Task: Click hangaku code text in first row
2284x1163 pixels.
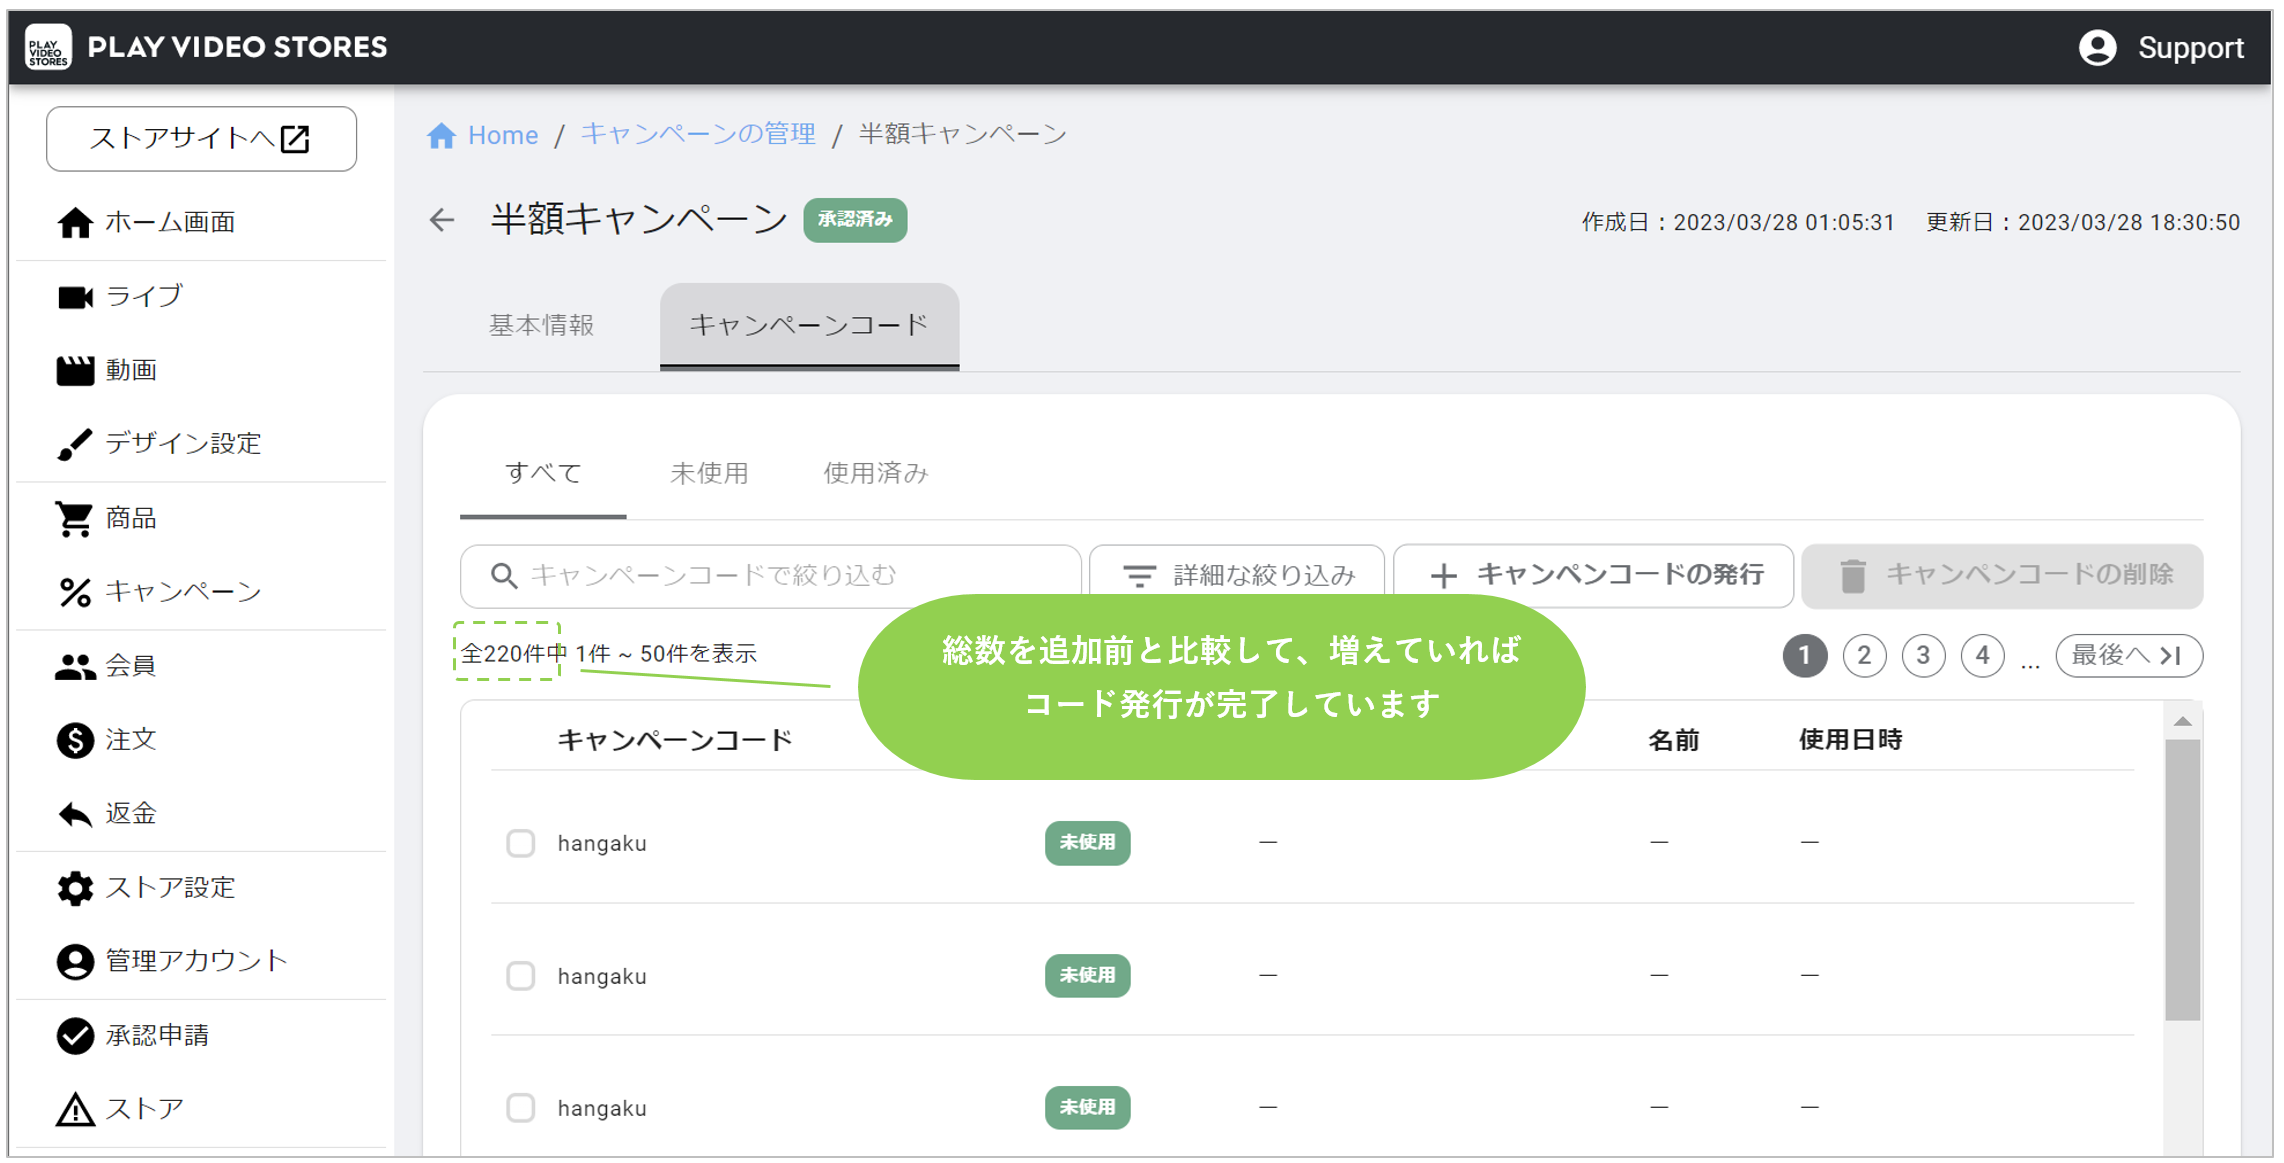Action: coord(602,843)
